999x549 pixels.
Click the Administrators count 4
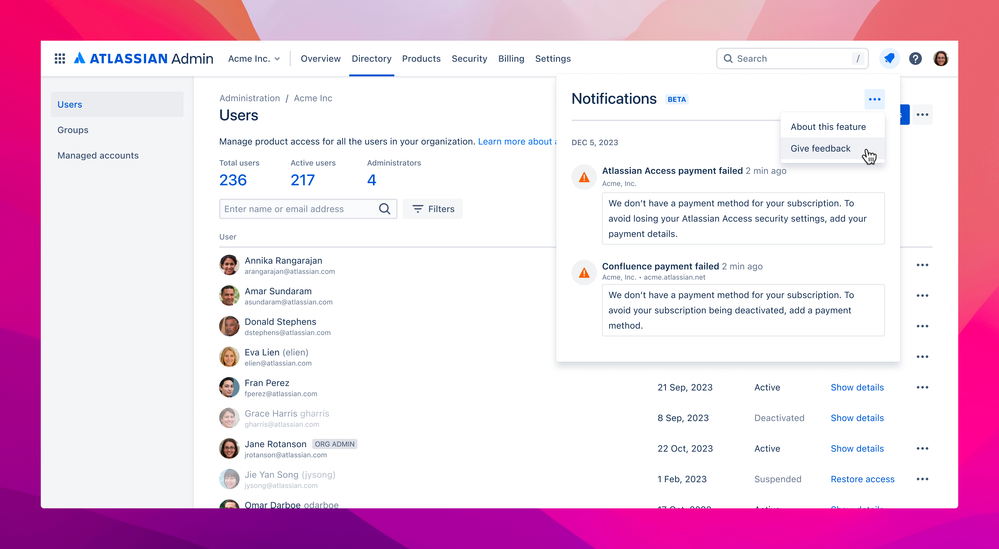pos(371,180)
